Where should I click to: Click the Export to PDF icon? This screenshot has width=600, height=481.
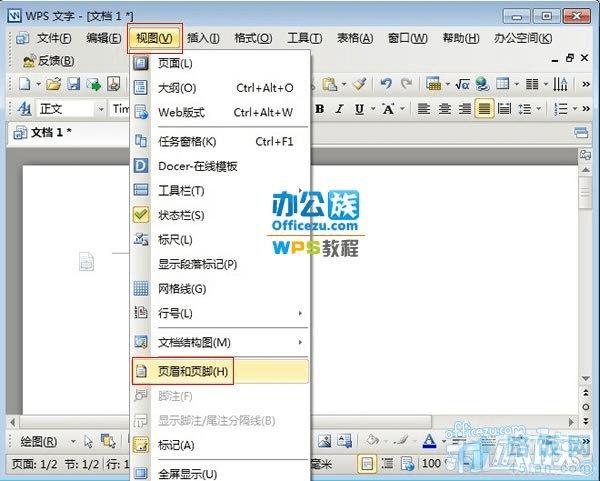[x=114, y=84]
